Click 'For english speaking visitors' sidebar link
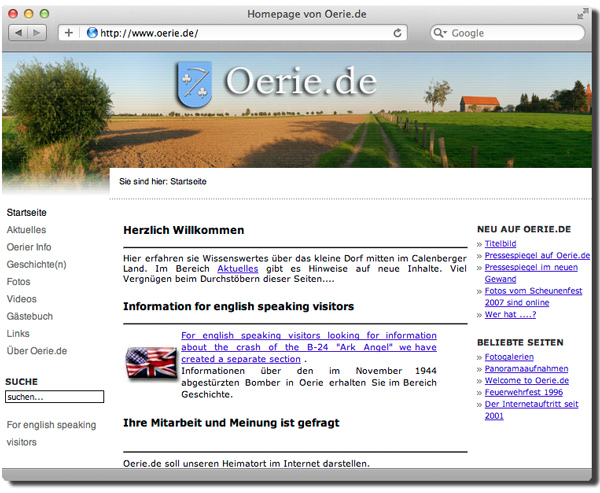Image resolution: width=600 pixels, height=493 pixels. tap(51, 433)
